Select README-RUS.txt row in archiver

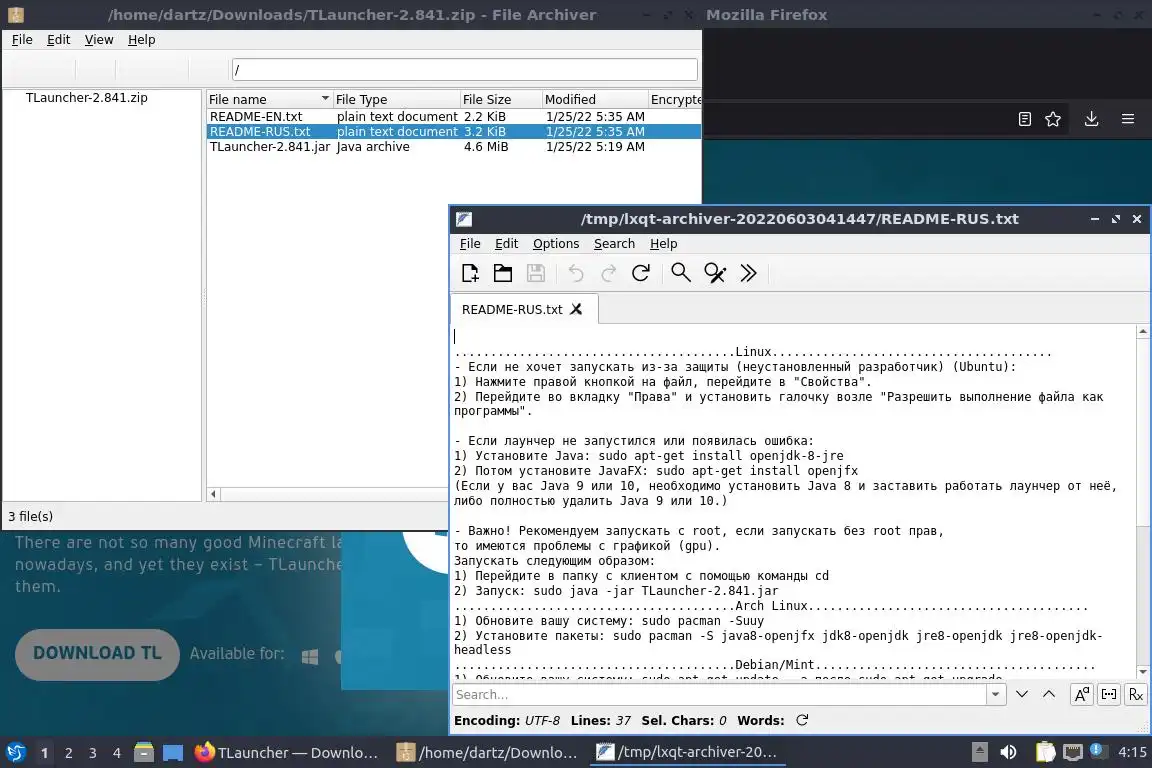pyautogui.click(x=454, y=132)
